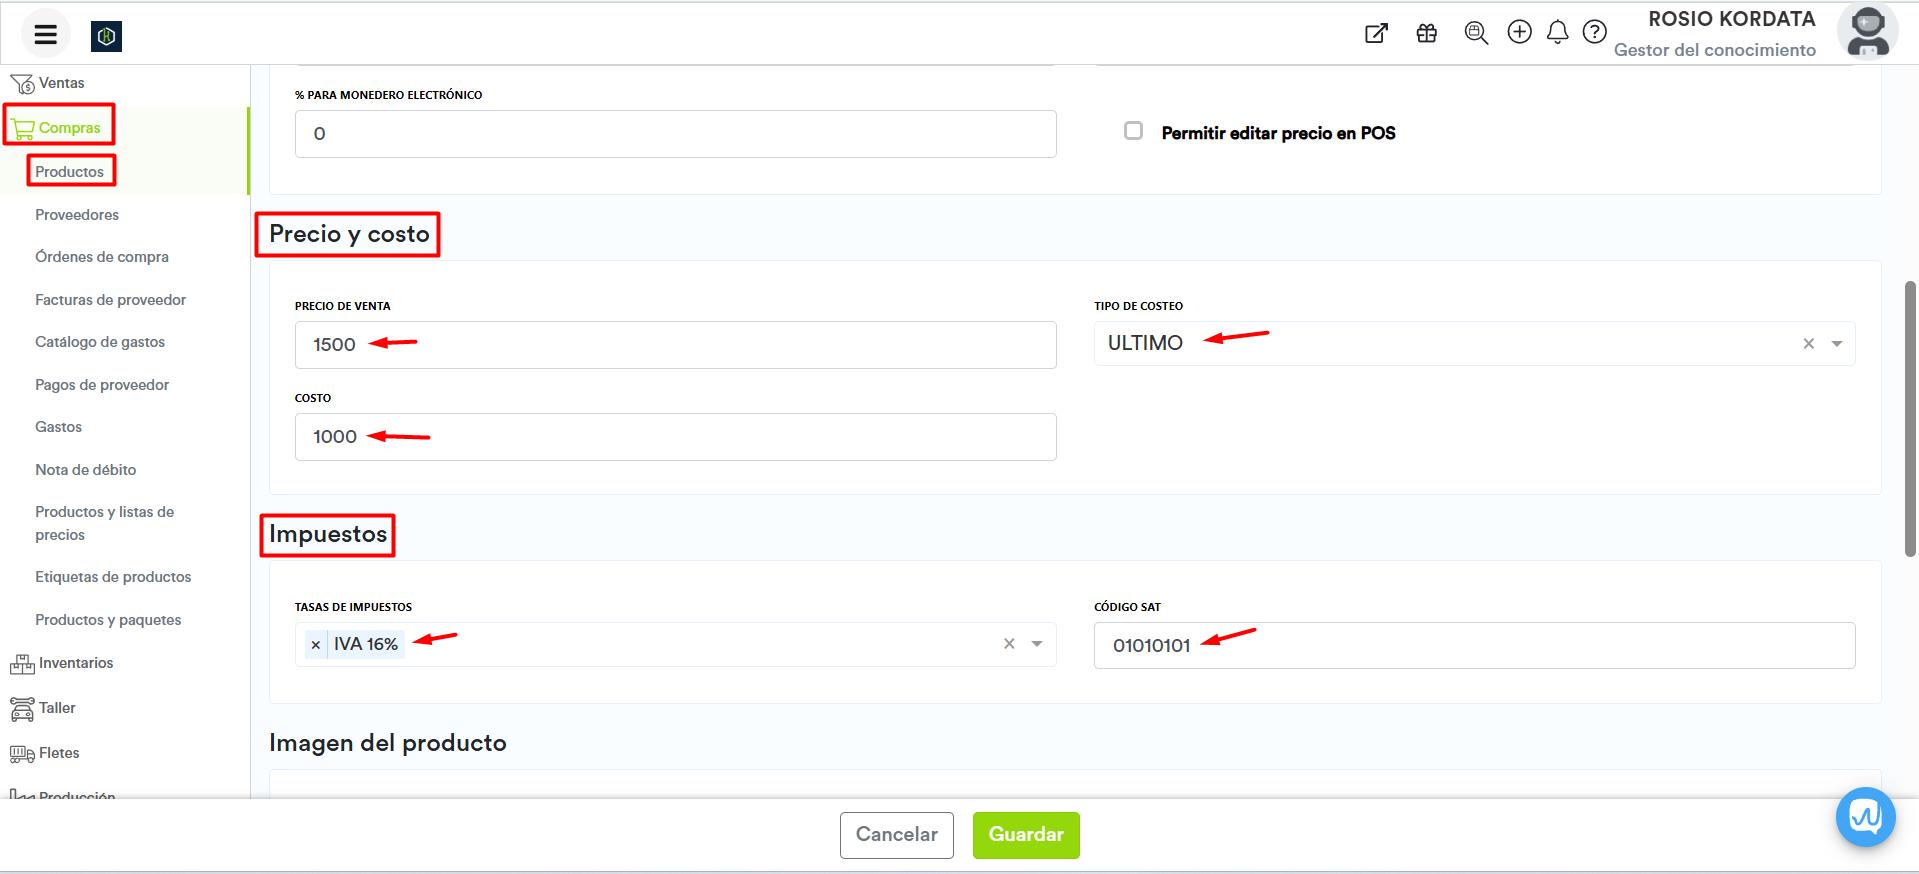
Task: Click the plus circle add icon
Action: pos(1519,32)
